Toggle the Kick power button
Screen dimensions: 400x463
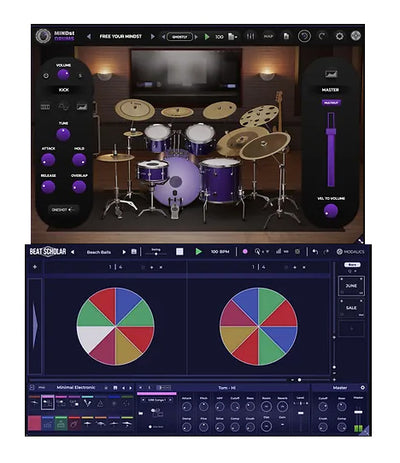point(46,76)
